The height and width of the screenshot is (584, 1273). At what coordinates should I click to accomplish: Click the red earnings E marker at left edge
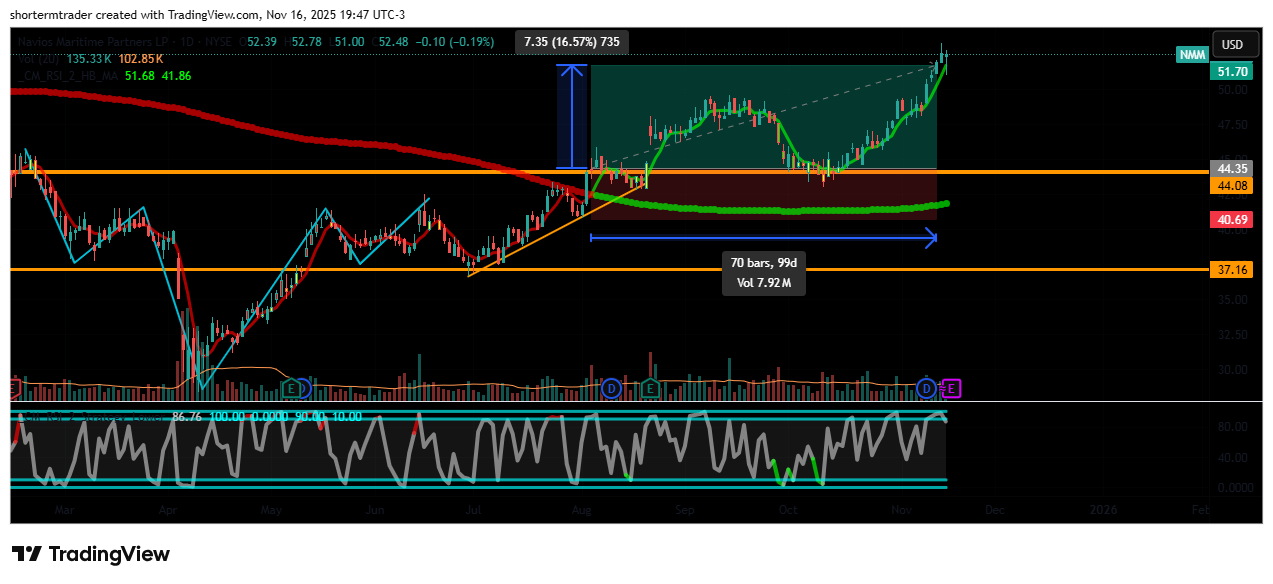click(14, 388)
